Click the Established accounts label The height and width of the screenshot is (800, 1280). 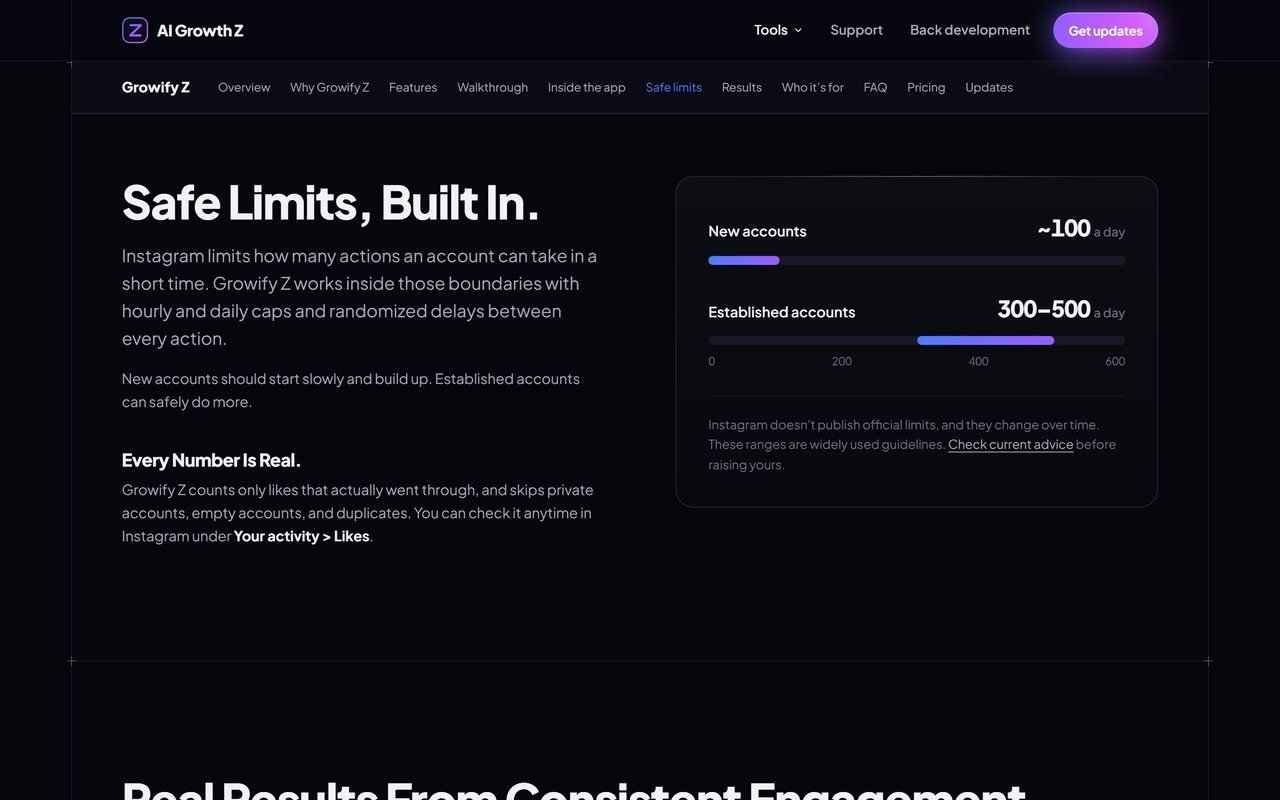[782, 312]
